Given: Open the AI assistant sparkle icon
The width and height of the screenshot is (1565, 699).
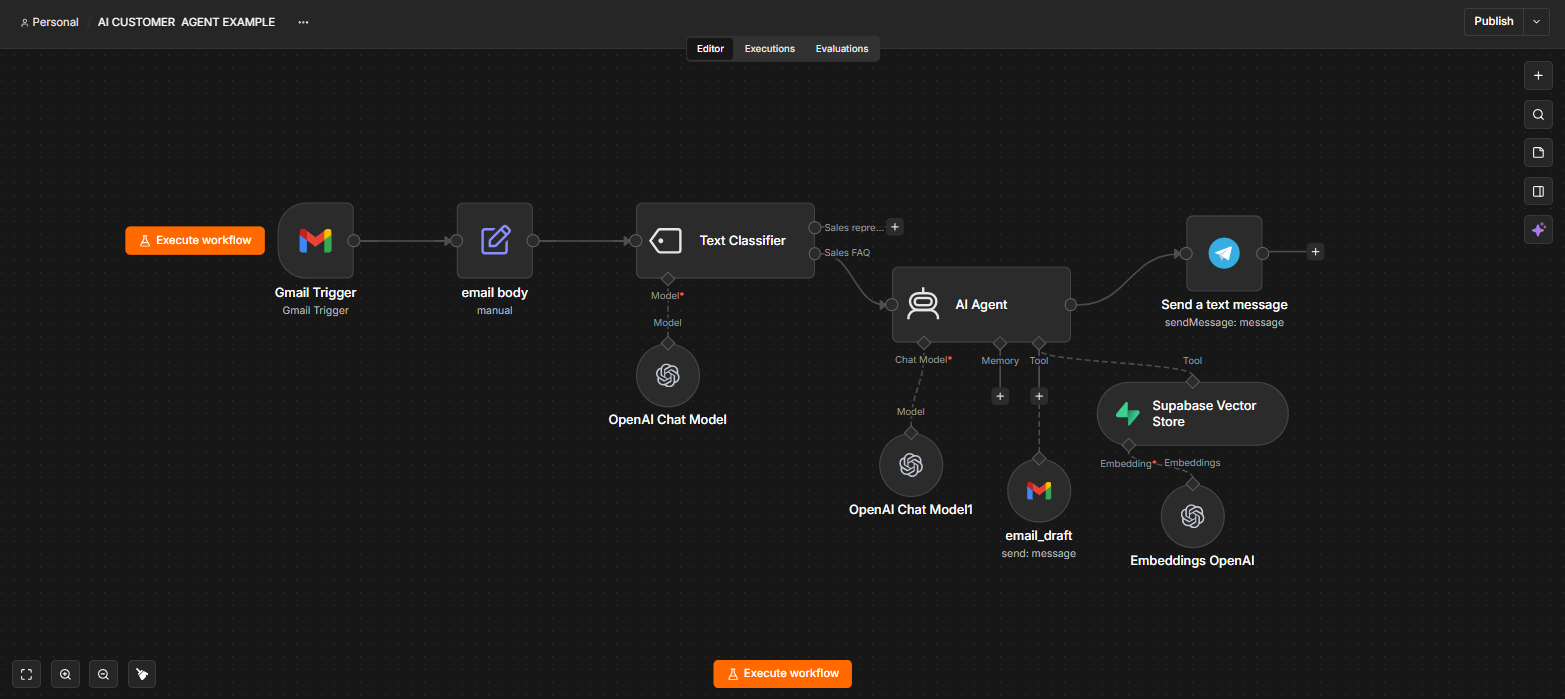Looking at the screenshot, I should point(1538,229).
